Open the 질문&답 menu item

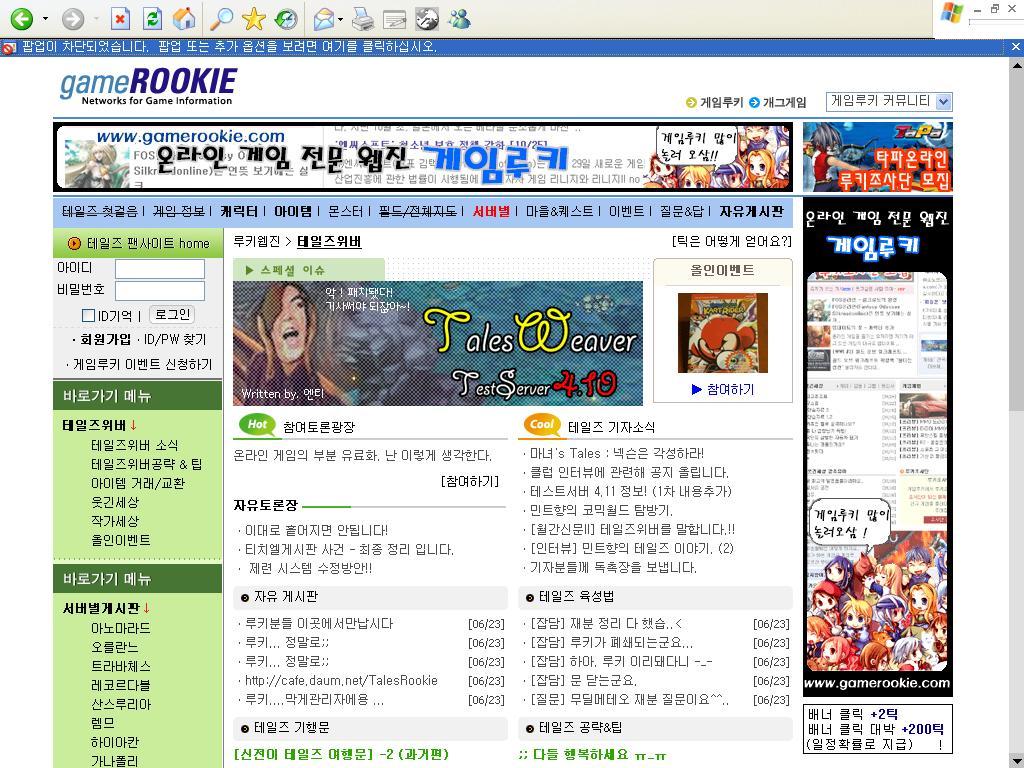tap(682, 211)
